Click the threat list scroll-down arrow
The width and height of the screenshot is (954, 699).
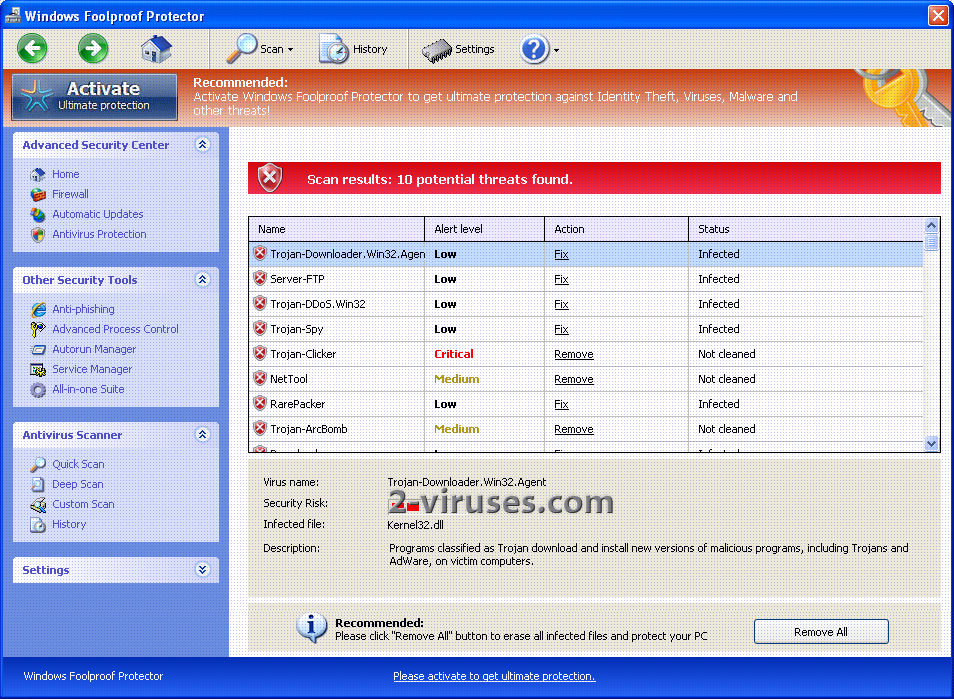(x=931, y=444)
